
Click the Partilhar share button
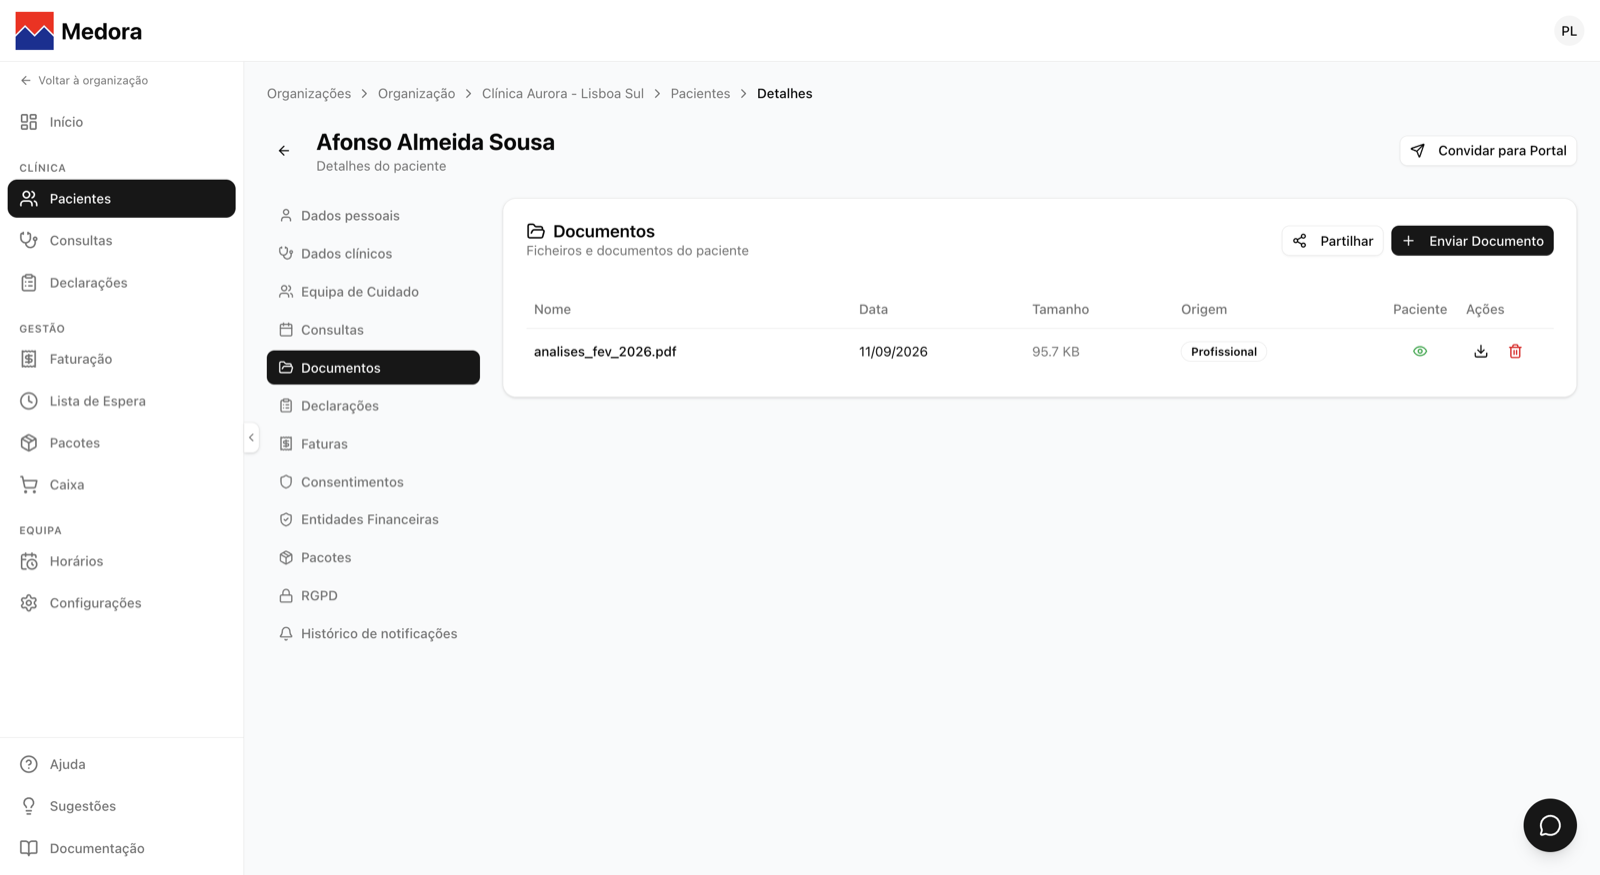1332,241
